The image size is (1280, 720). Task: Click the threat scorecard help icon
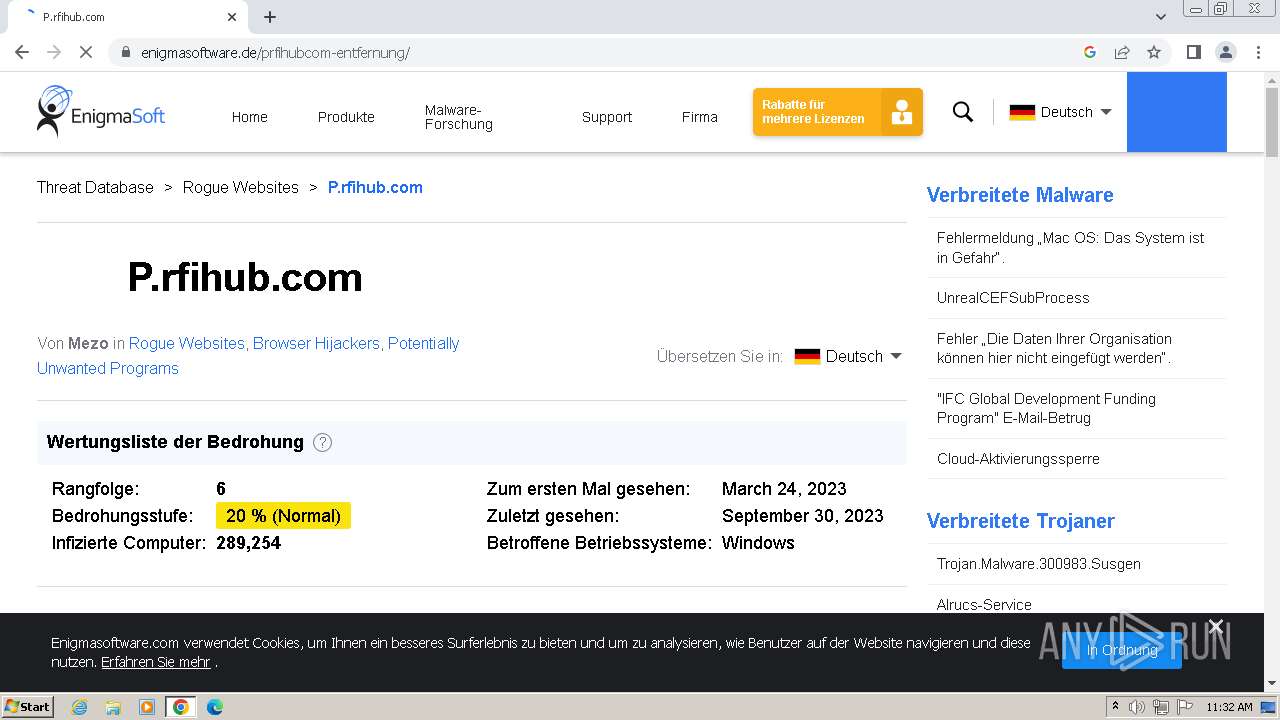point(322,442)
